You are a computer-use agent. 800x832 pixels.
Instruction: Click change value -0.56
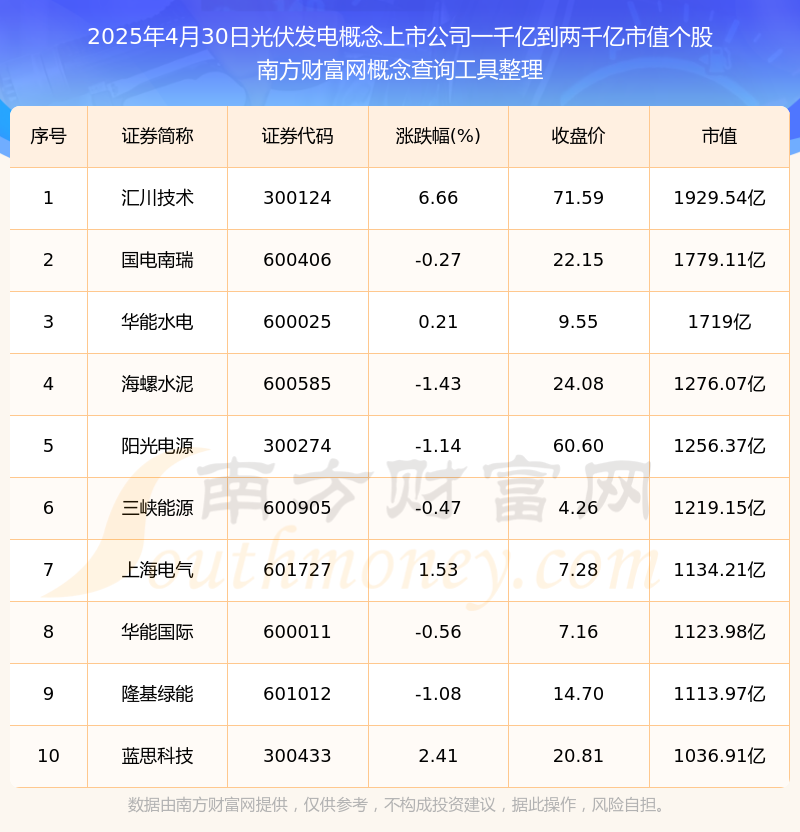click(438, 632)
